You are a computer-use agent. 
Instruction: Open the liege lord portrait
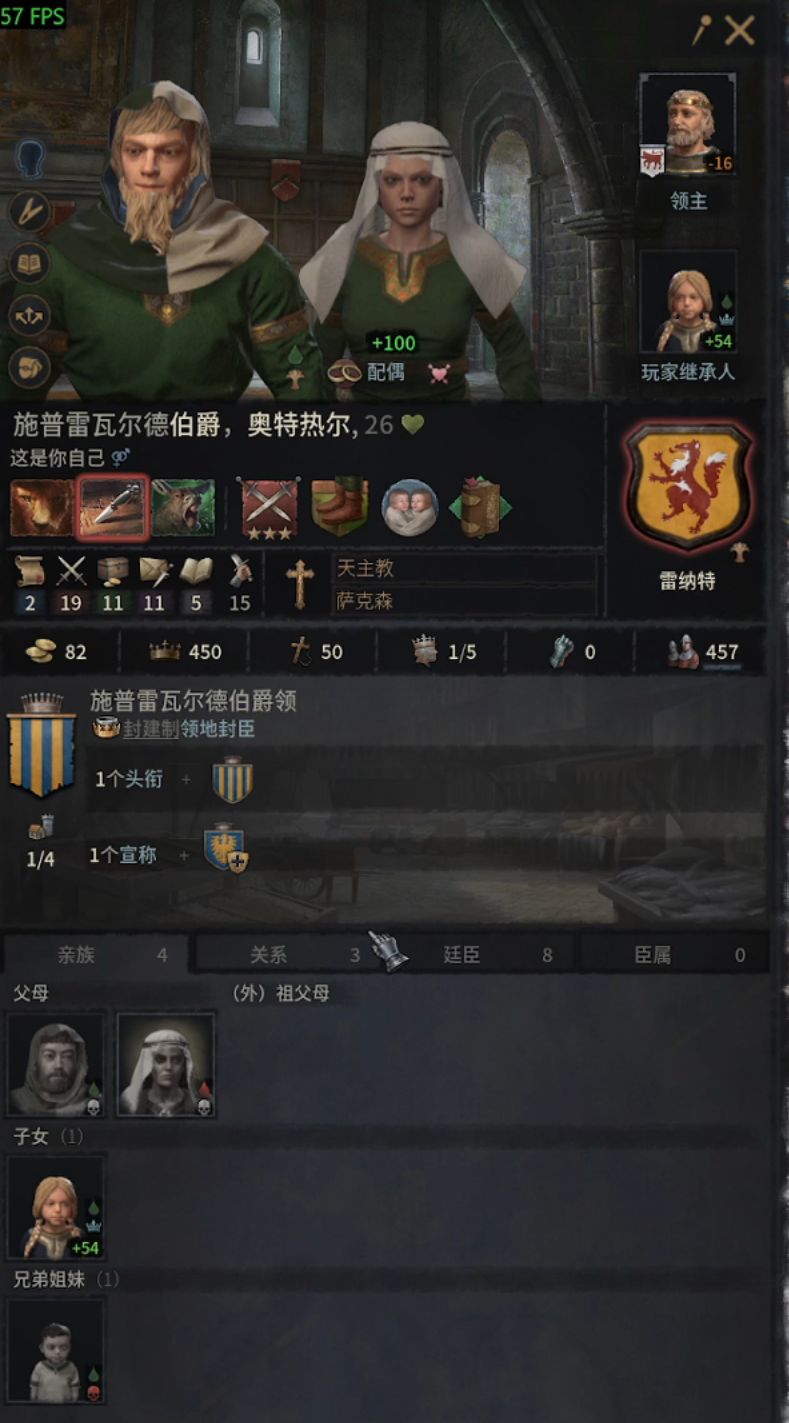[688, 125]
